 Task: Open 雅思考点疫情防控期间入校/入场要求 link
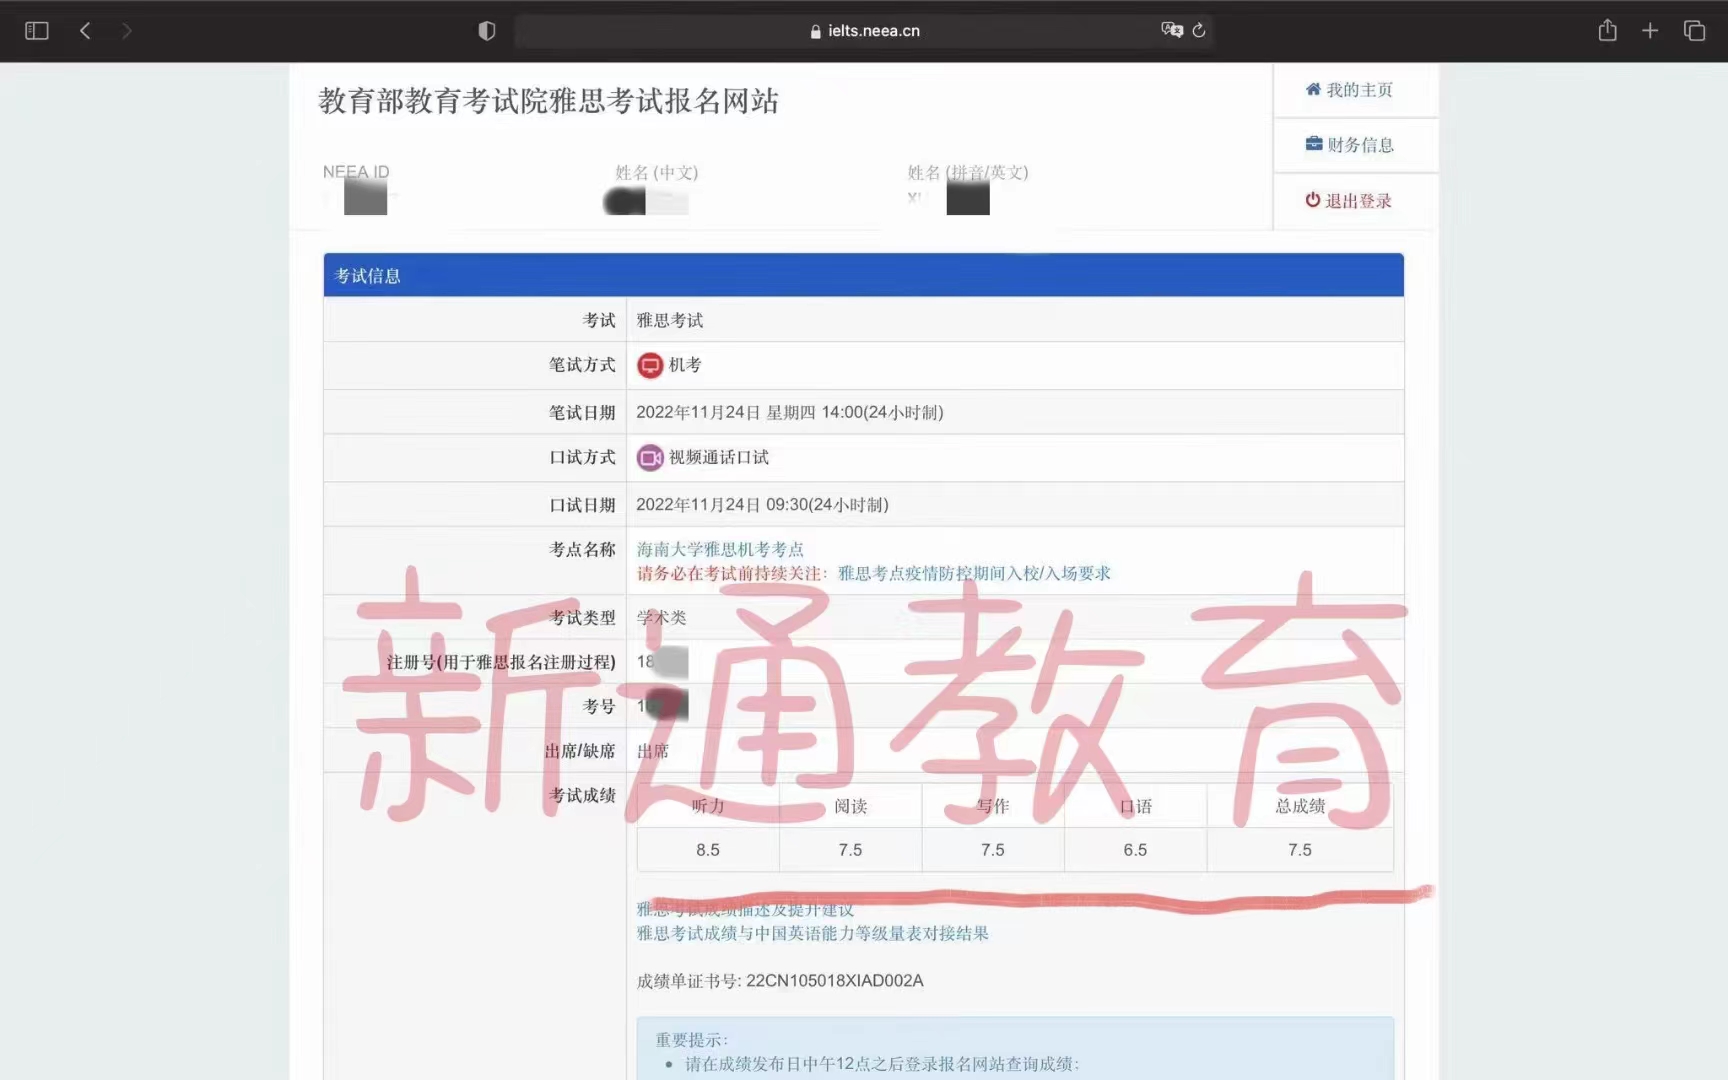click(974, 573)
